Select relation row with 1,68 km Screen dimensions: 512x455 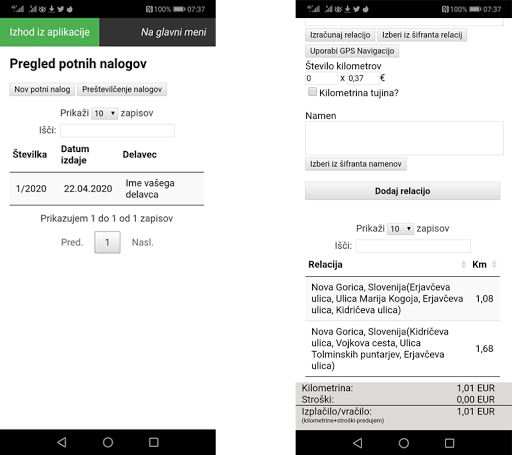pyautogui.click(x=402, y=349)
